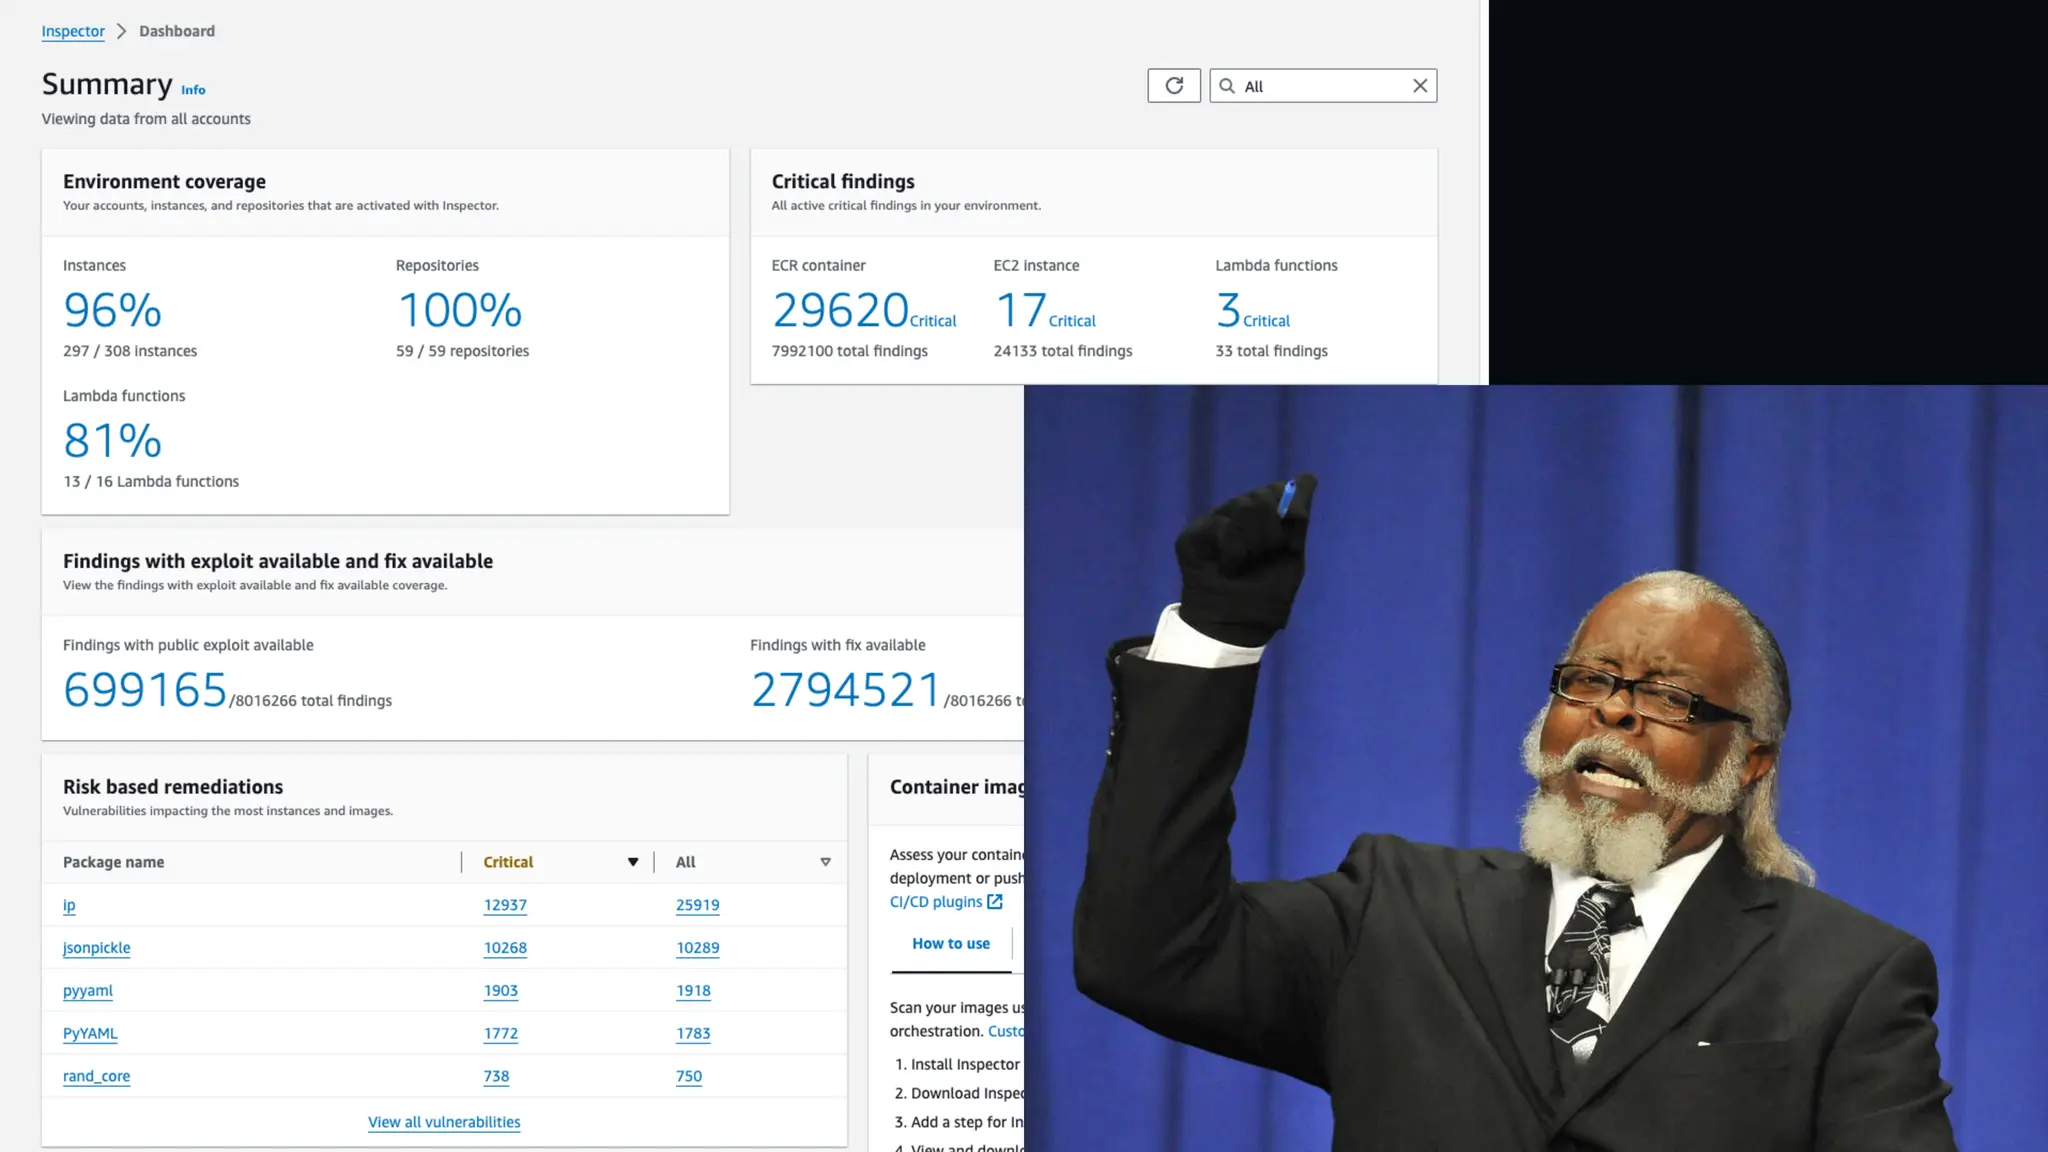Click the breadcrumb chevron separator
This screenshot has height=1152, width=2048.
(x=122, y=31)
